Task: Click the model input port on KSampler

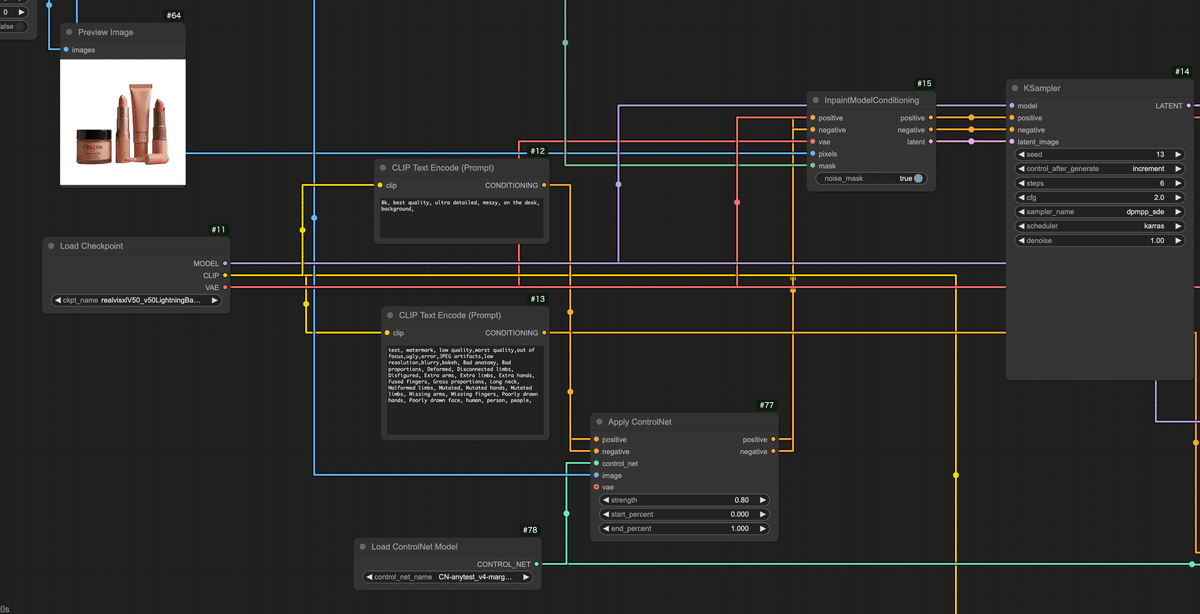Action: 1011,105
